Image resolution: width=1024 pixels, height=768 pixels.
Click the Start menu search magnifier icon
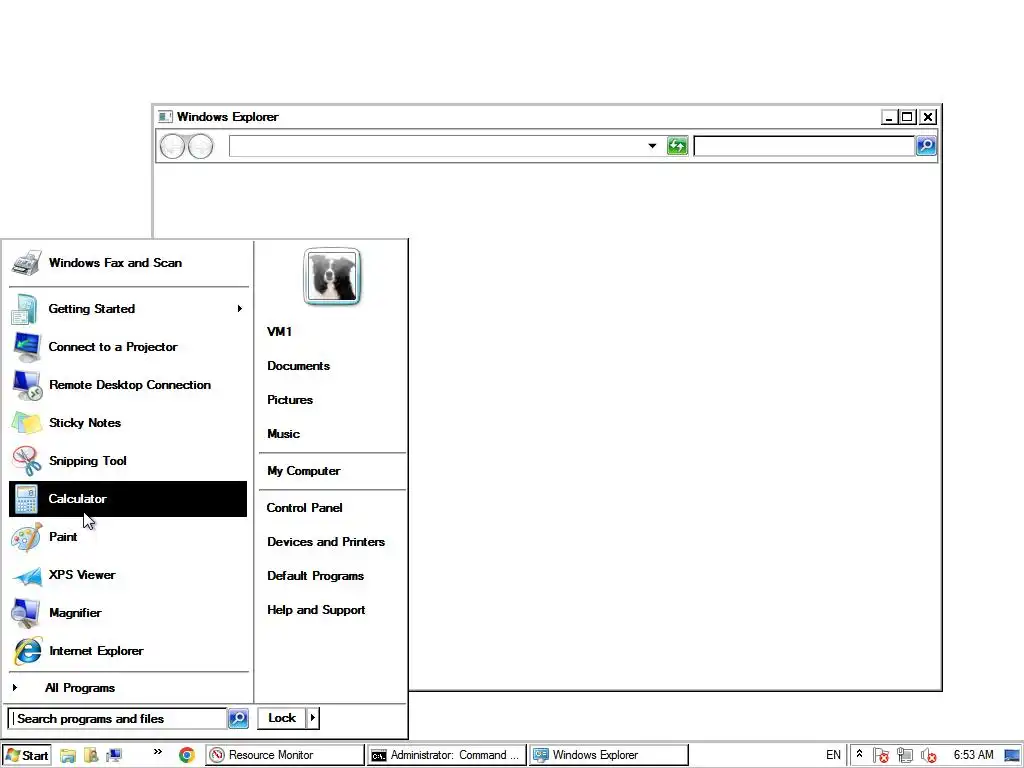click(x=238, y=718)
